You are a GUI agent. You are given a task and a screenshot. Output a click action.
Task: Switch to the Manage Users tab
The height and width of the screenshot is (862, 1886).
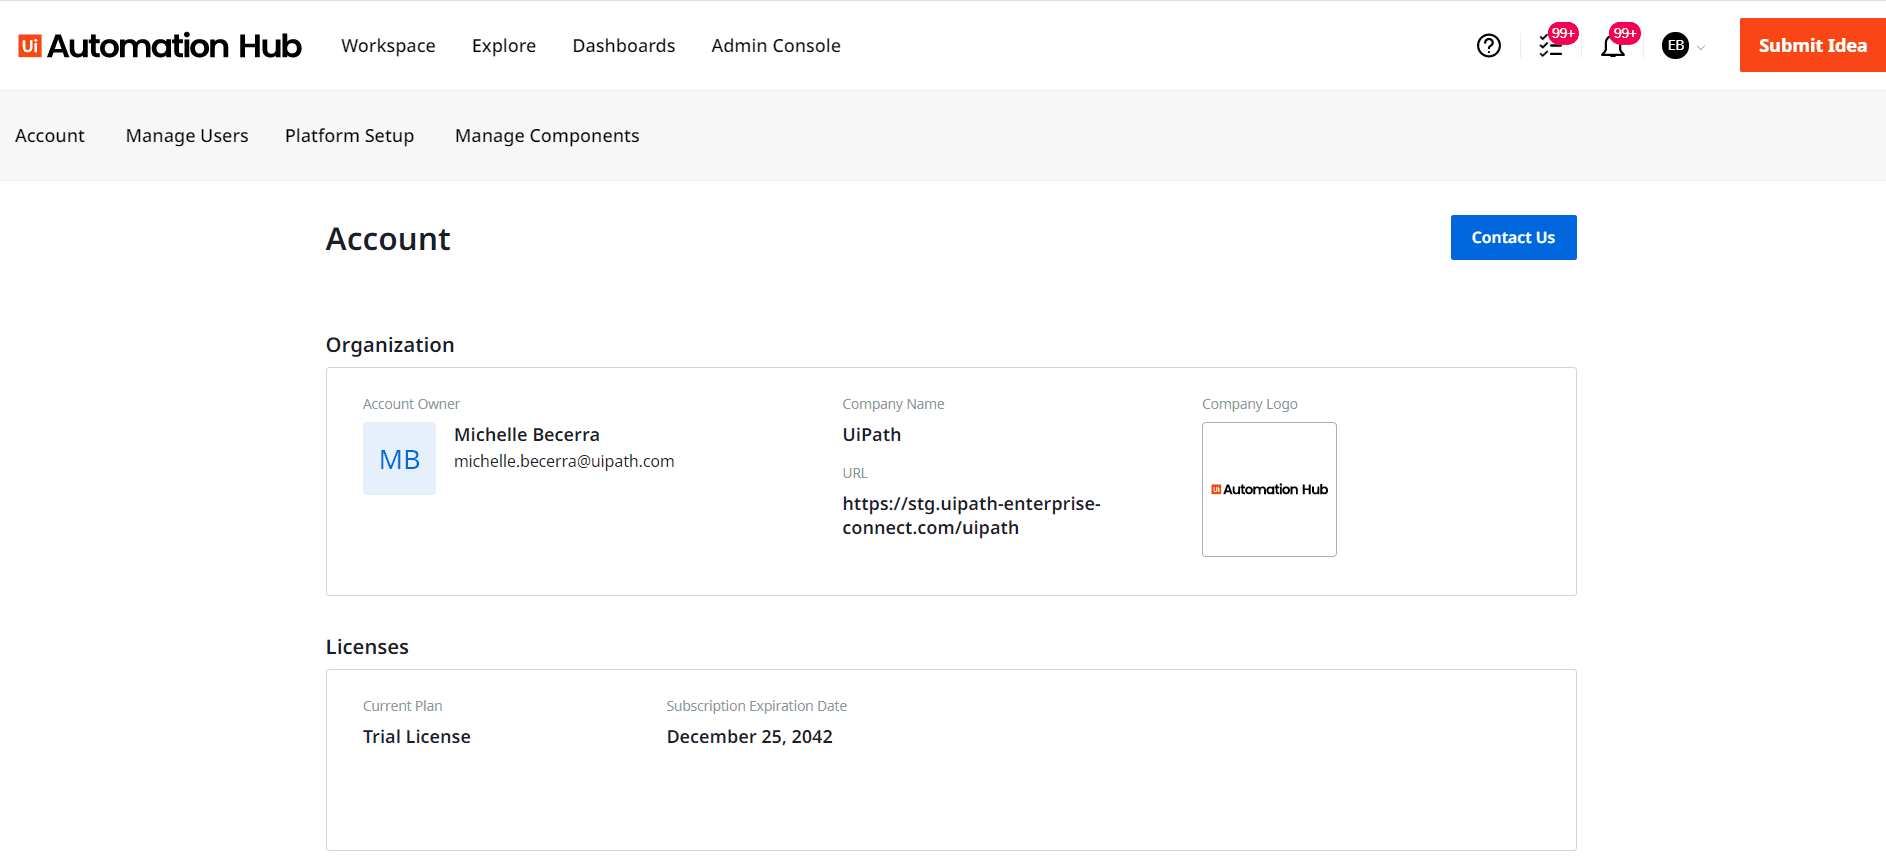pos(187,136)
